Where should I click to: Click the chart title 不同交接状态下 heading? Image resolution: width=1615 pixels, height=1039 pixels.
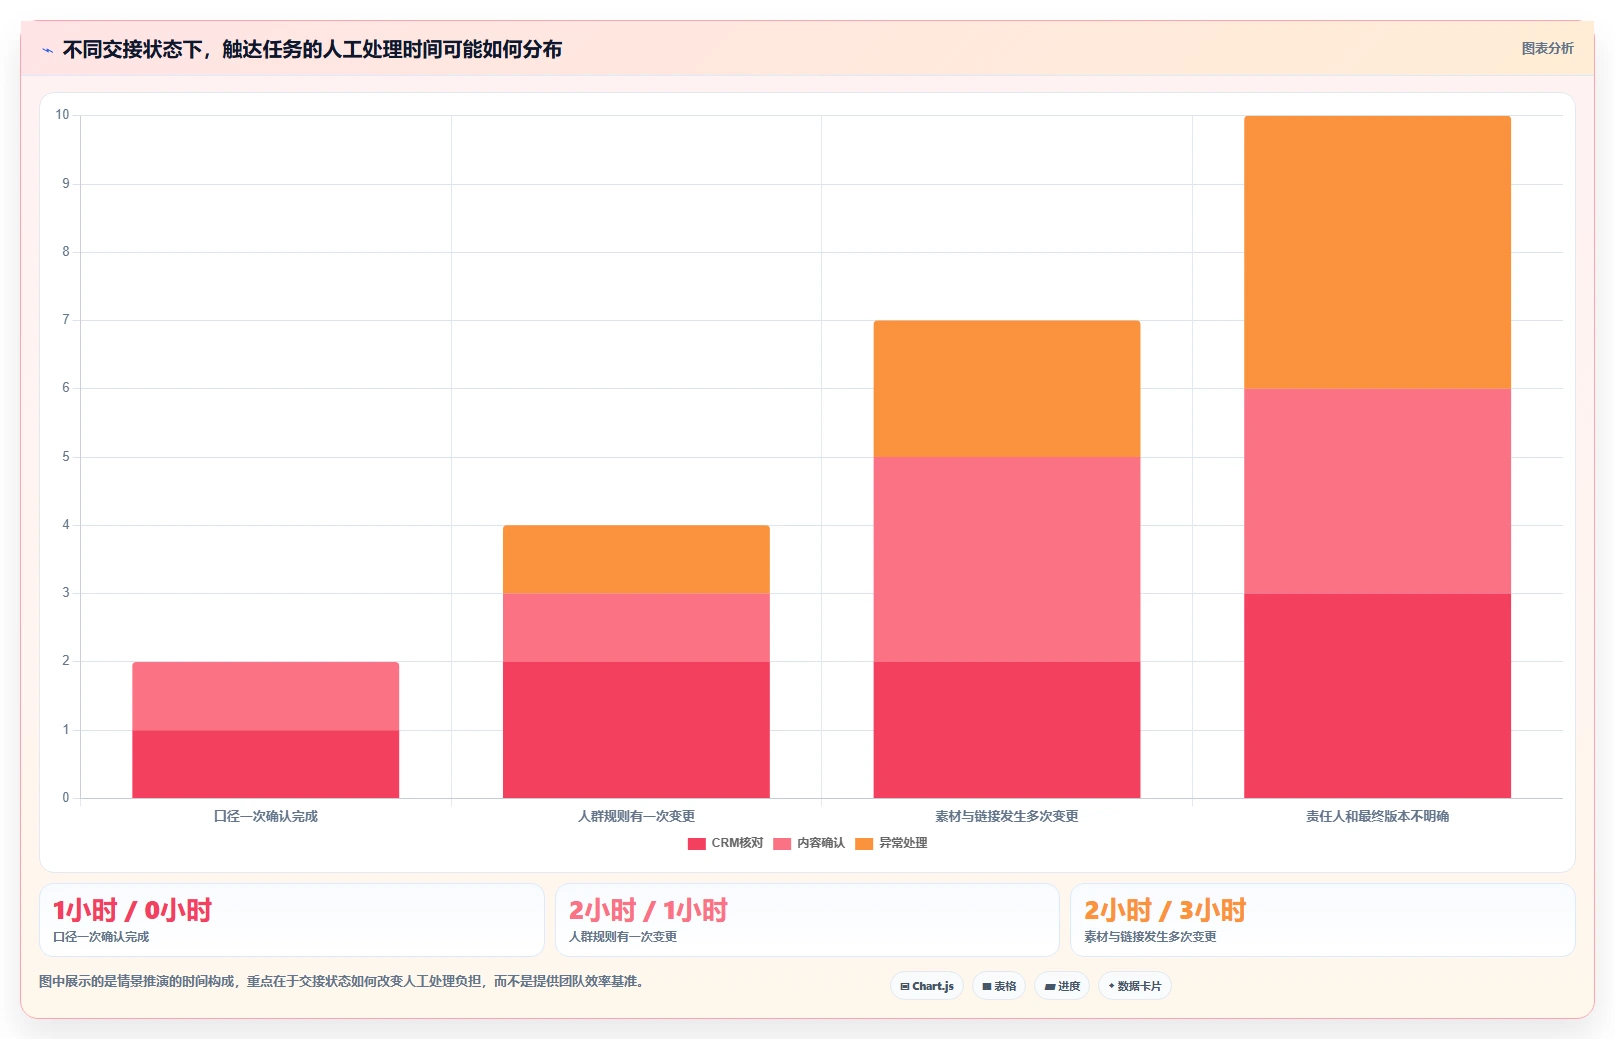click(312, 49)
